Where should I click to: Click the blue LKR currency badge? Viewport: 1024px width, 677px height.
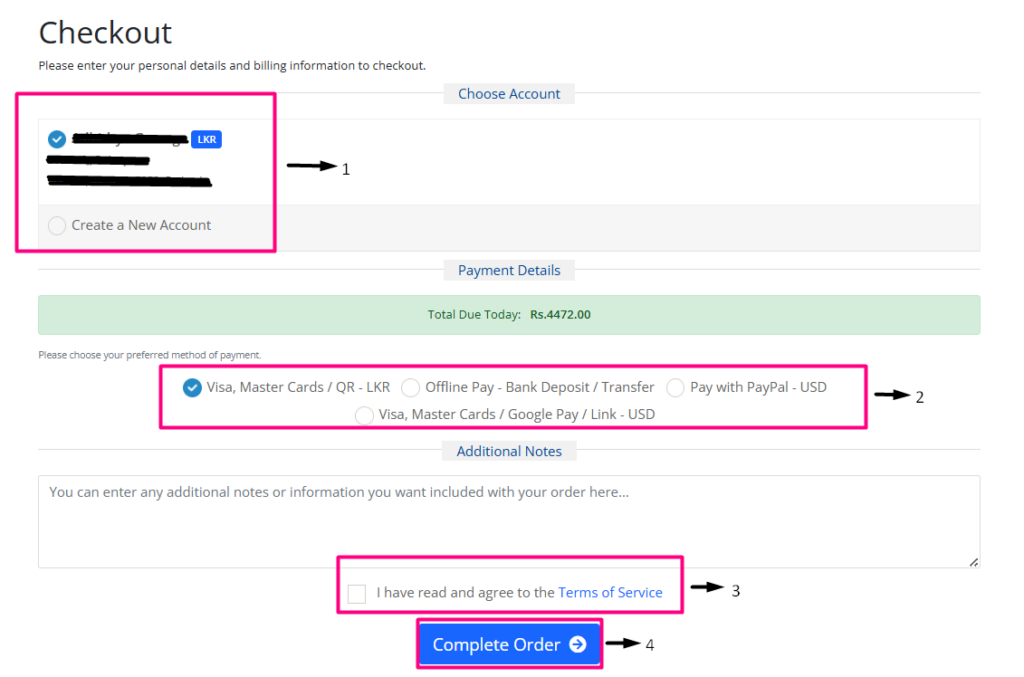(206, 139)
